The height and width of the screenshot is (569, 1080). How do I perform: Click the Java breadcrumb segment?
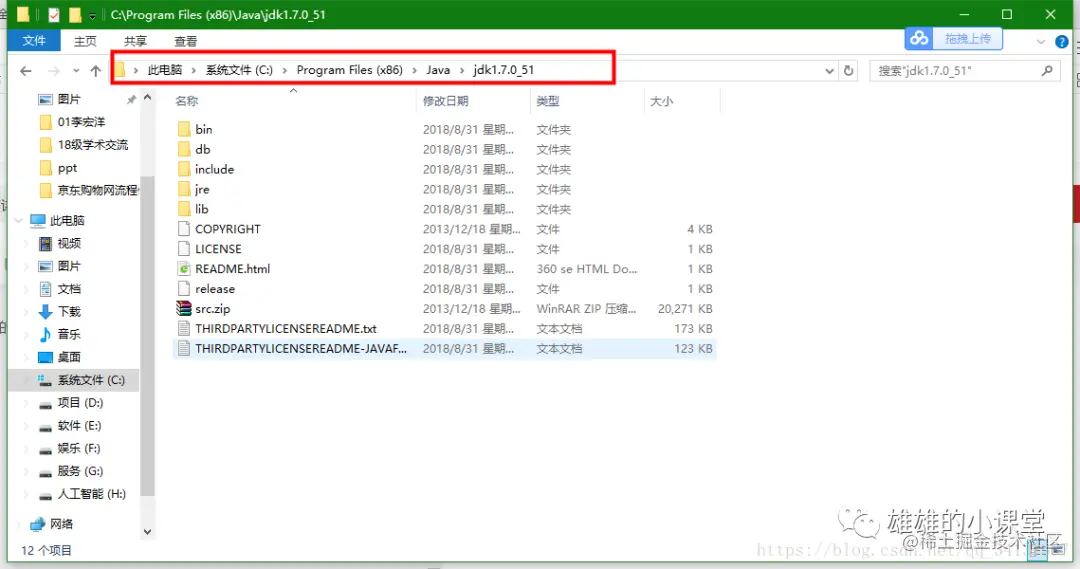438,70
